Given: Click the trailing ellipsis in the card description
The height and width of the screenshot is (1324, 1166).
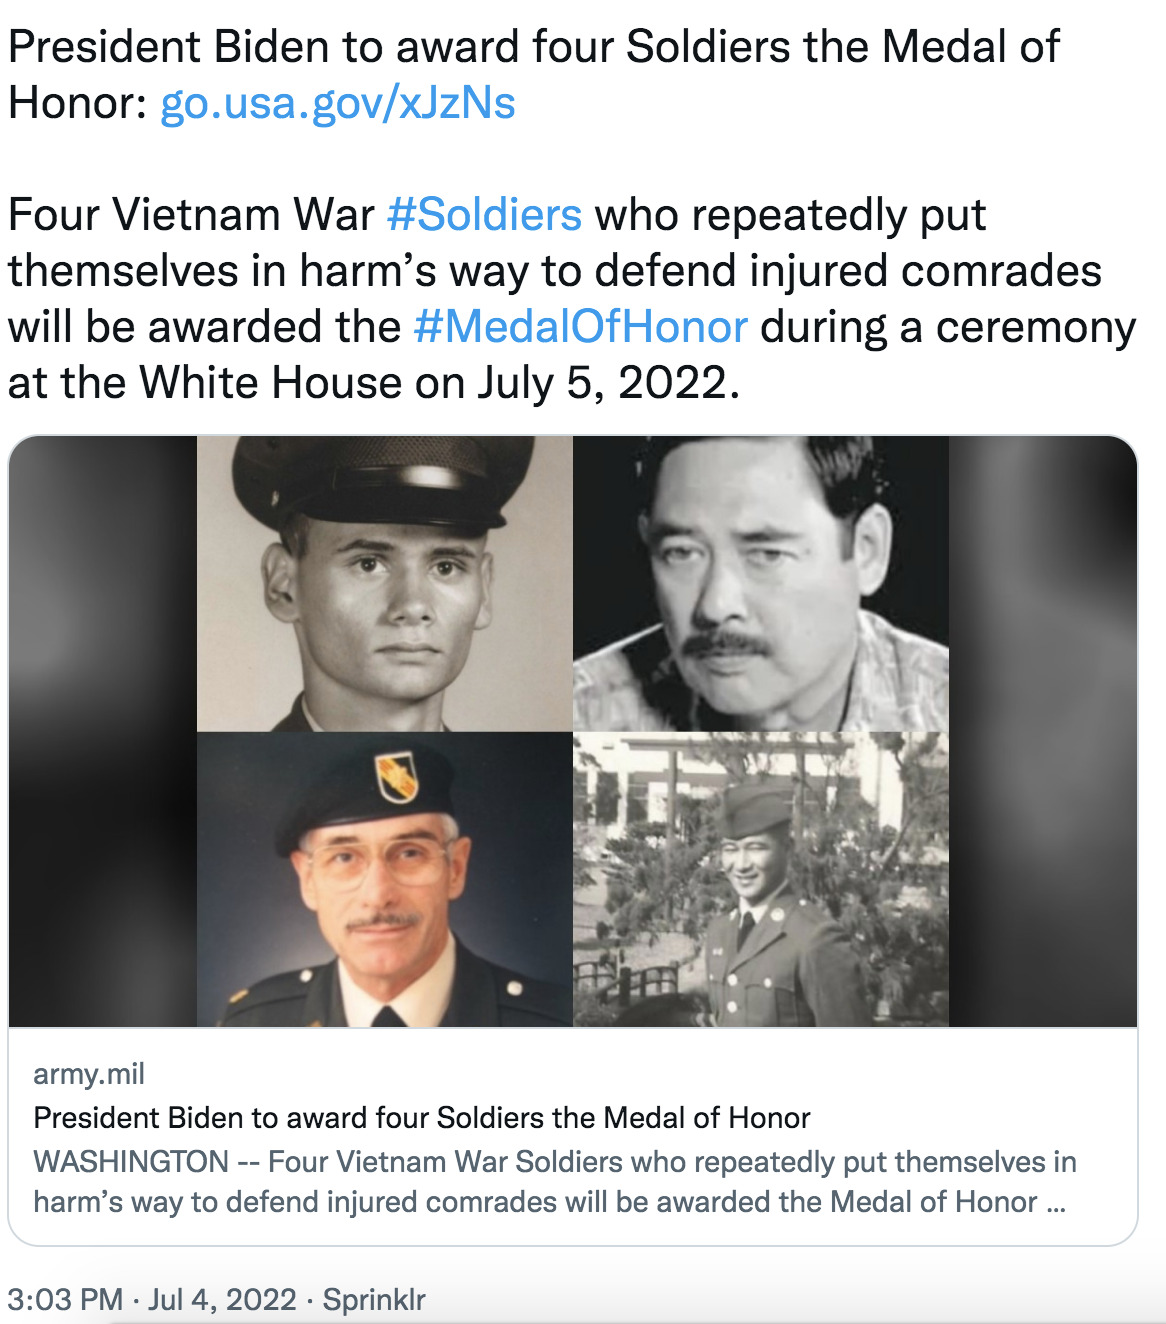Looking at the screenshot, I should click(x=1056, y=1202).
